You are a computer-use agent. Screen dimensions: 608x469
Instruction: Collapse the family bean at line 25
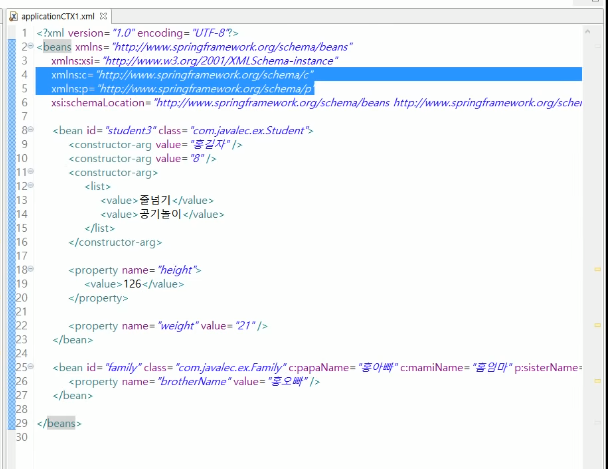[x=31, y=367]
